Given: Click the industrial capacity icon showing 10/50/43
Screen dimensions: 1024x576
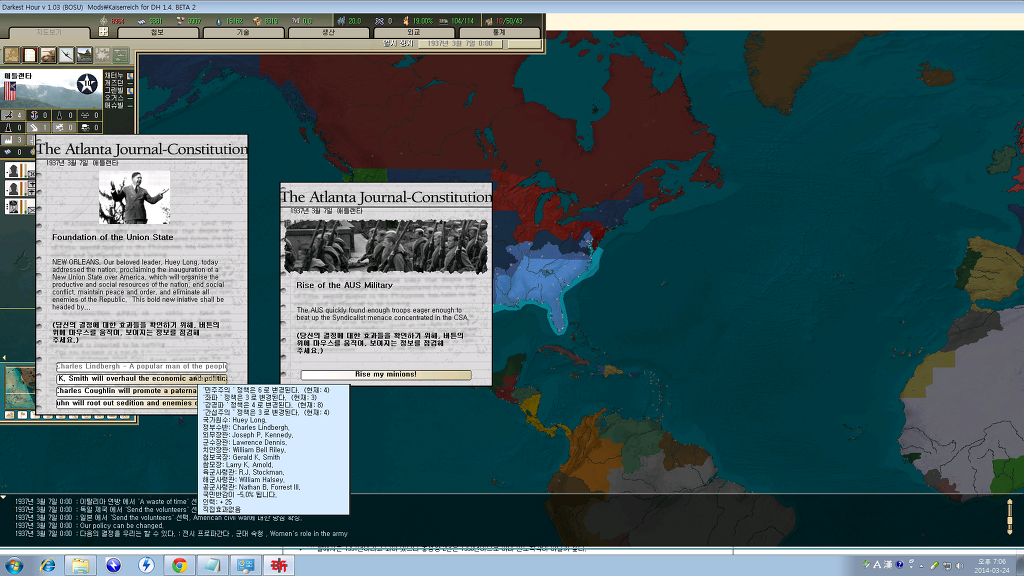Looking at the screenshot, I should (x=488, y=21).
